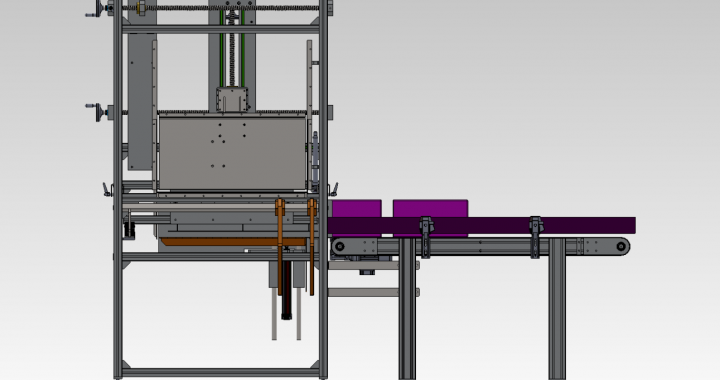Click the right guide clamp on the conveyor
This screenshot has width=720, height=380.
pyautogui.click(x=535, y=237)
